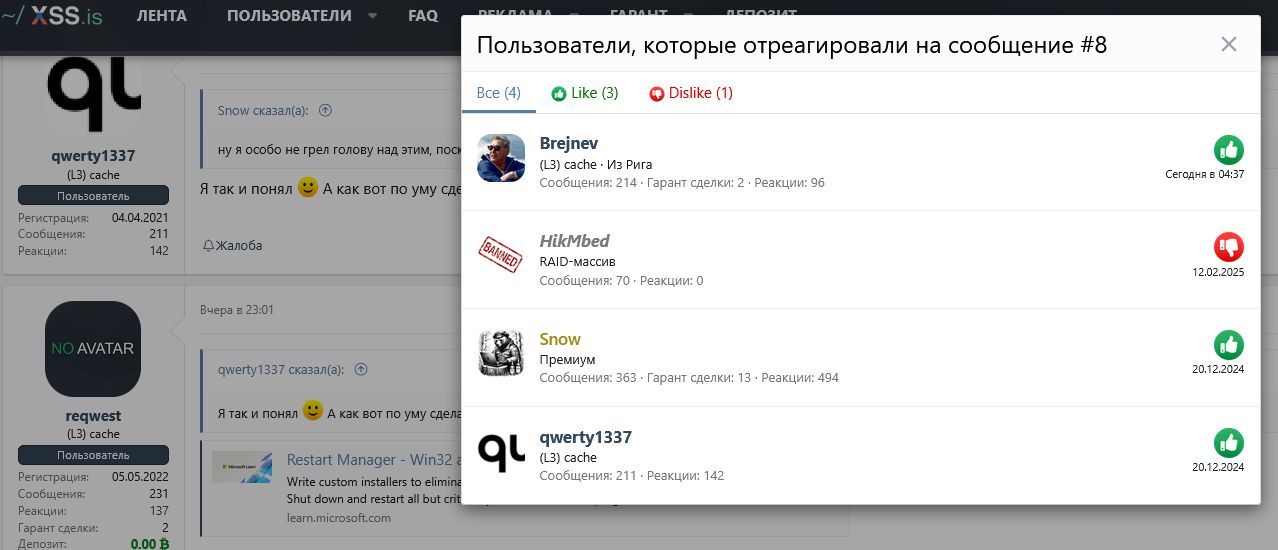Open HikMbed's profile name link
1278x550 pixels.
(x=574, y=241)
